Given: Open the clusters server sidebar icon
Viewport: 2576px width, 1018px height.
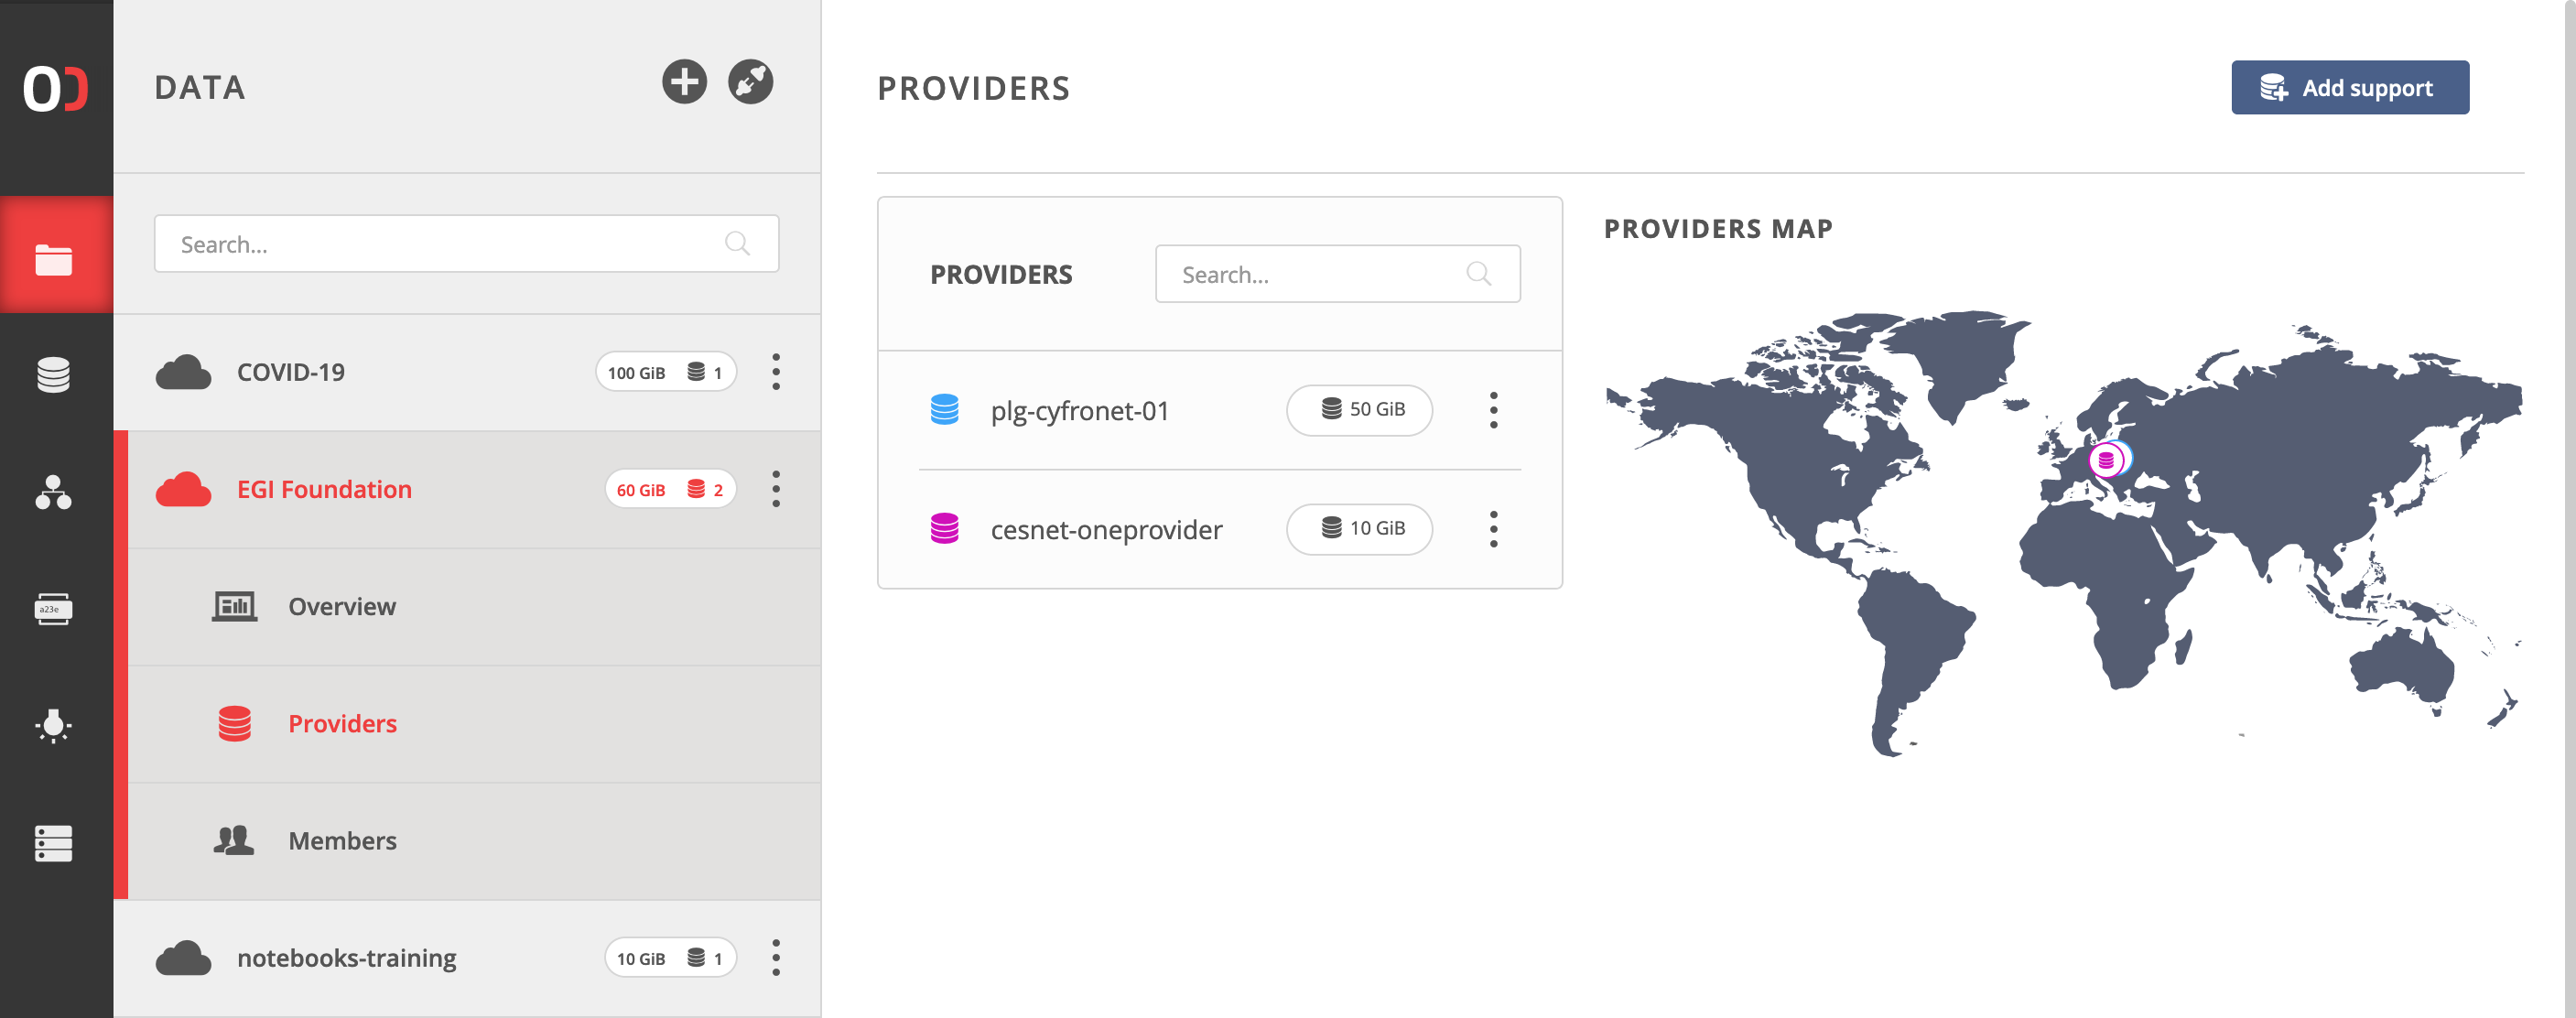Looking at the screenshot, I should point(54,843).
